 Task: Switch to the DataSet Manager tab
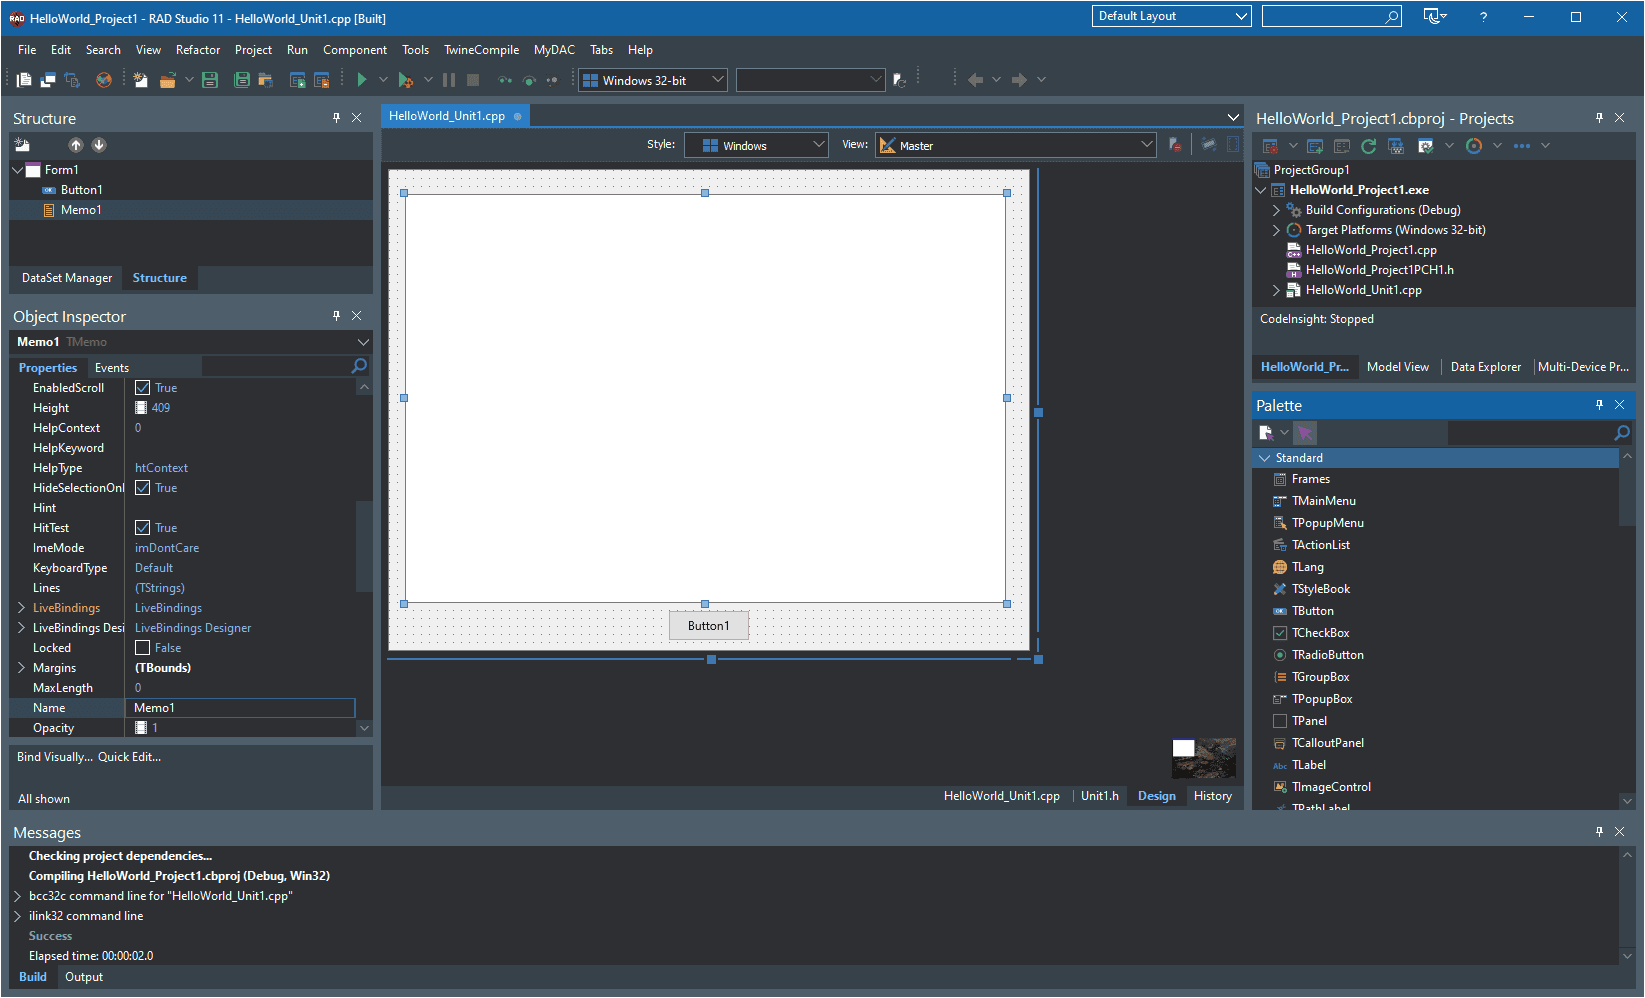[67, 278]
